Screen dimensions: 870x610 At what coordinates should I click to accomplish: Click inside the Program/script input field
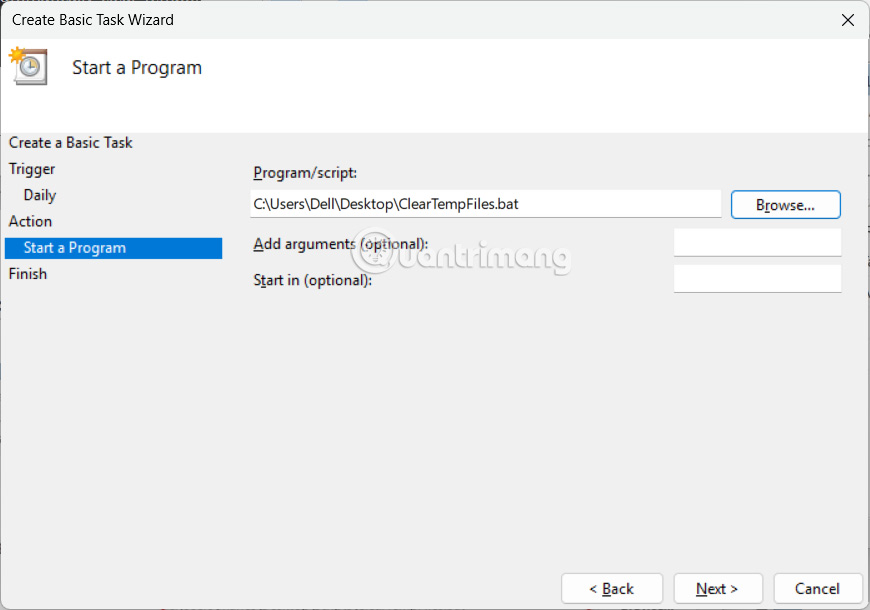(x=485, y=204)
